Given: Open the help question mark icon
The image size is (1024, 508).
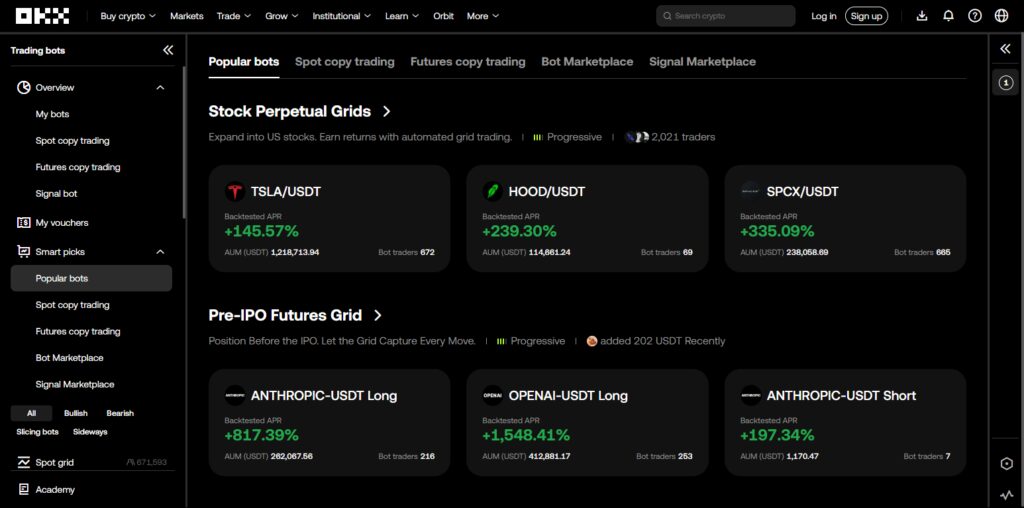Looking at the screenshot, I should 974,16.
